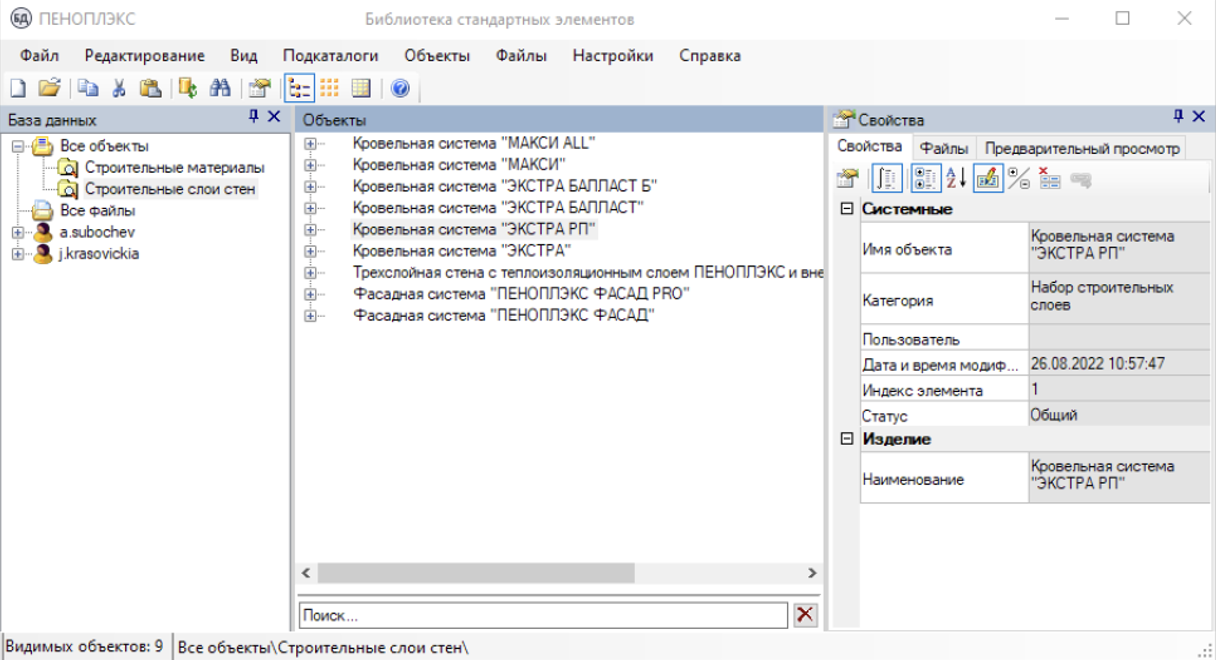Click the binoculars search icon in toolbar
The width and height of the screenshot is (1216, 660).
pyautogui.click(x=220, y=88)
